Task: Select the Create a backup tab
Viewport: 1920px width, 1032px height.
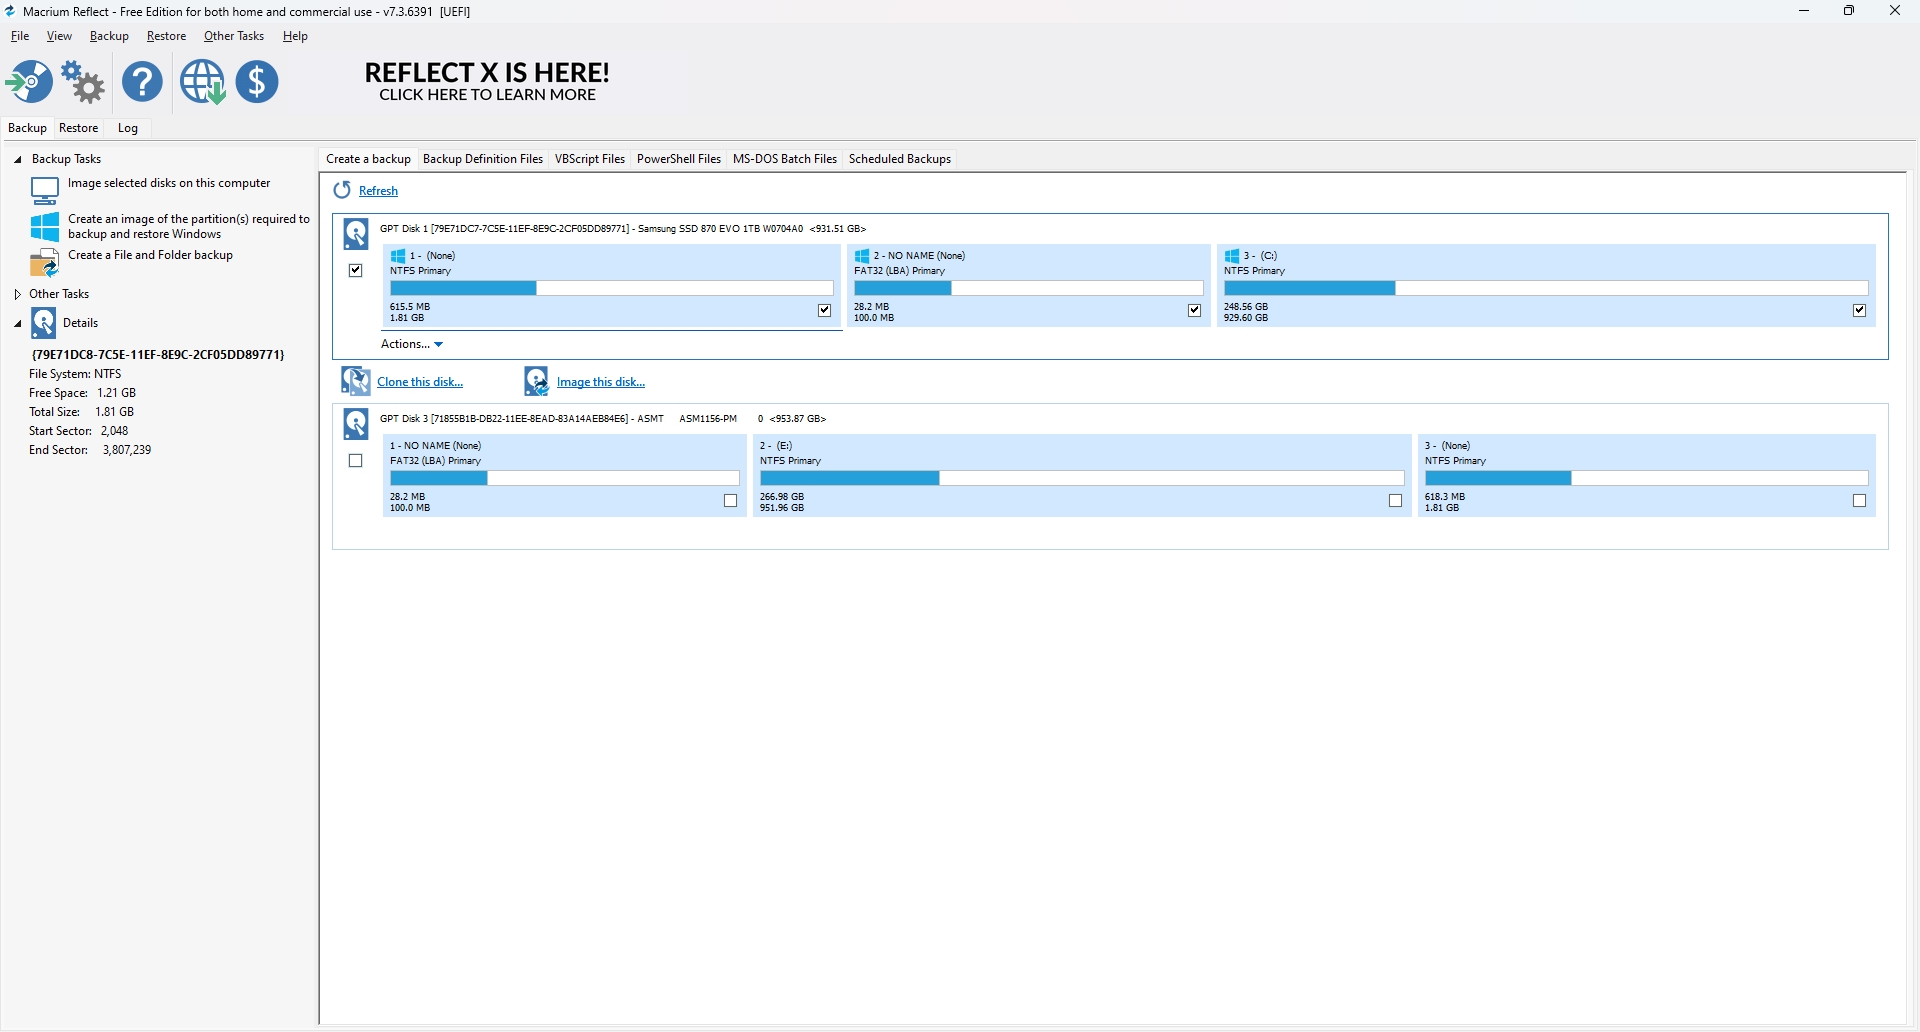Action: point(368,159)
